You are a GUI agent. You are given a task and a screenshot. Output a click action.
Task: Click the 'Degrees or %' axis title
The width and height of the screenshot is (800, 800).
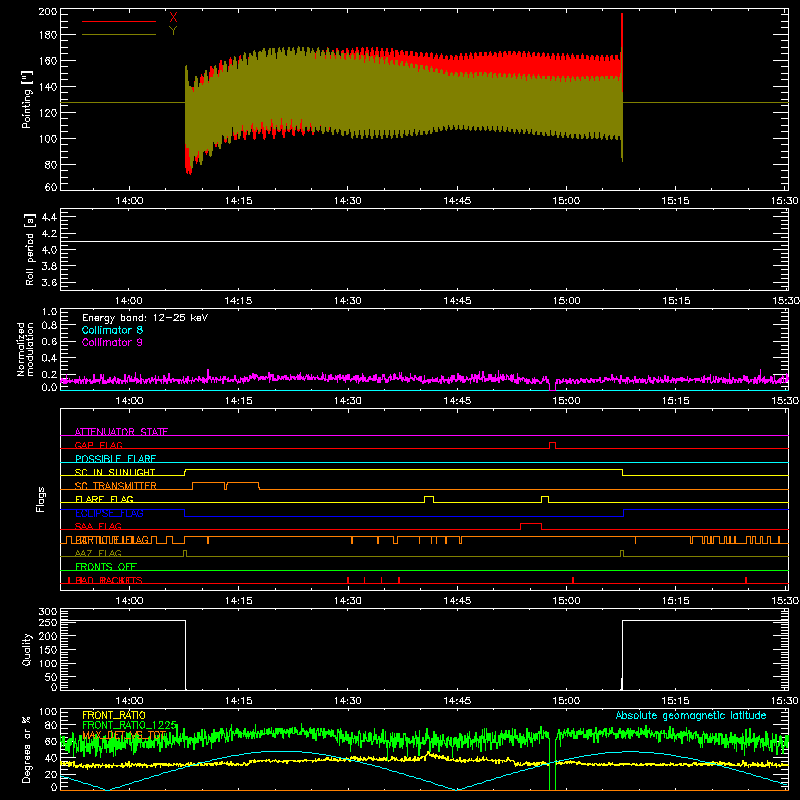click(x=27, y=749)
